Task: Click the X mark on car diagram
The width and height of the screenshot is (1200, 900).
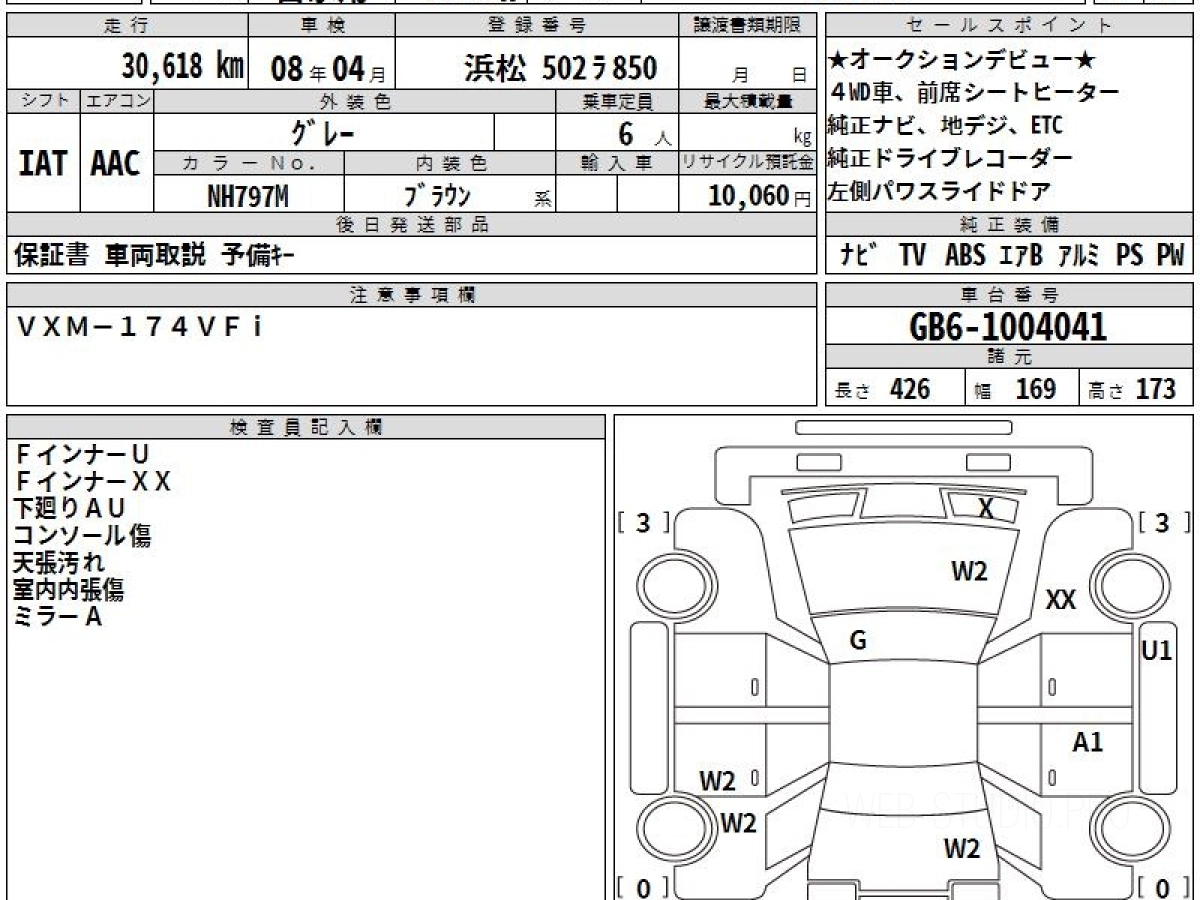Action: pyautogui.click(x=986, y=509)
